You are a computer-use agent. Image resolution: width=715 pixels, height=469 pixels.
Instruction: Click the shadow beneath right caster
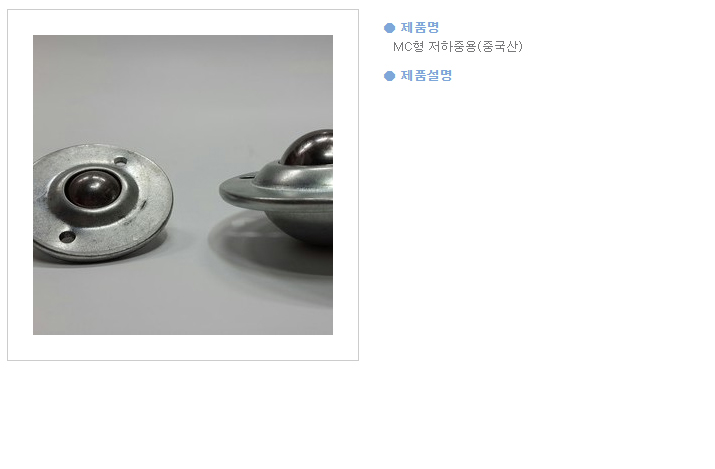point(274,255)
